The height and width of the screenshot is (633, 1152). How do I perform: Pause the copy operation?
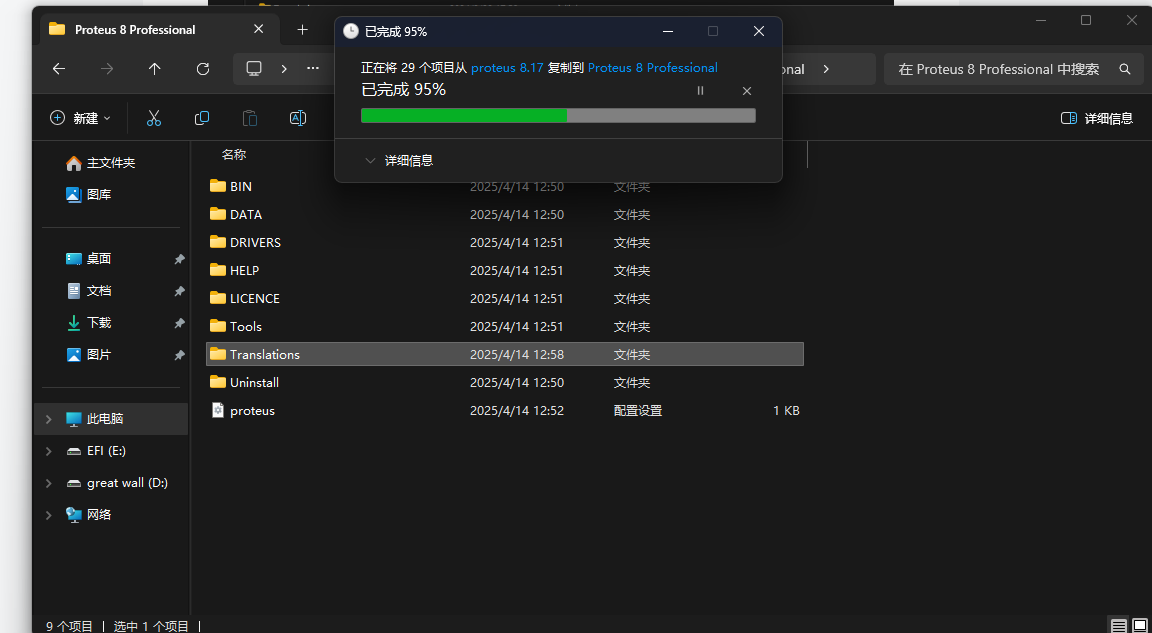tap(700, 90)
